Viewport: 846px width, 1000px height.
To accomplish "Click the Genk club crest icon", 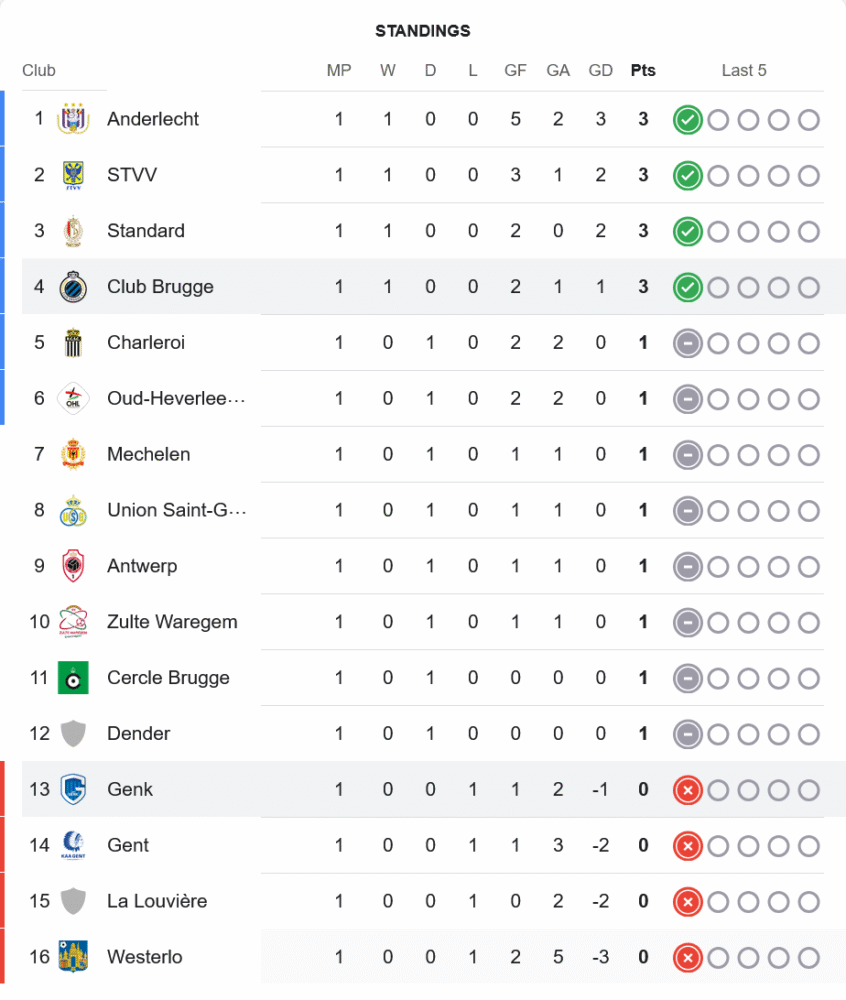I will click(73, 789).
